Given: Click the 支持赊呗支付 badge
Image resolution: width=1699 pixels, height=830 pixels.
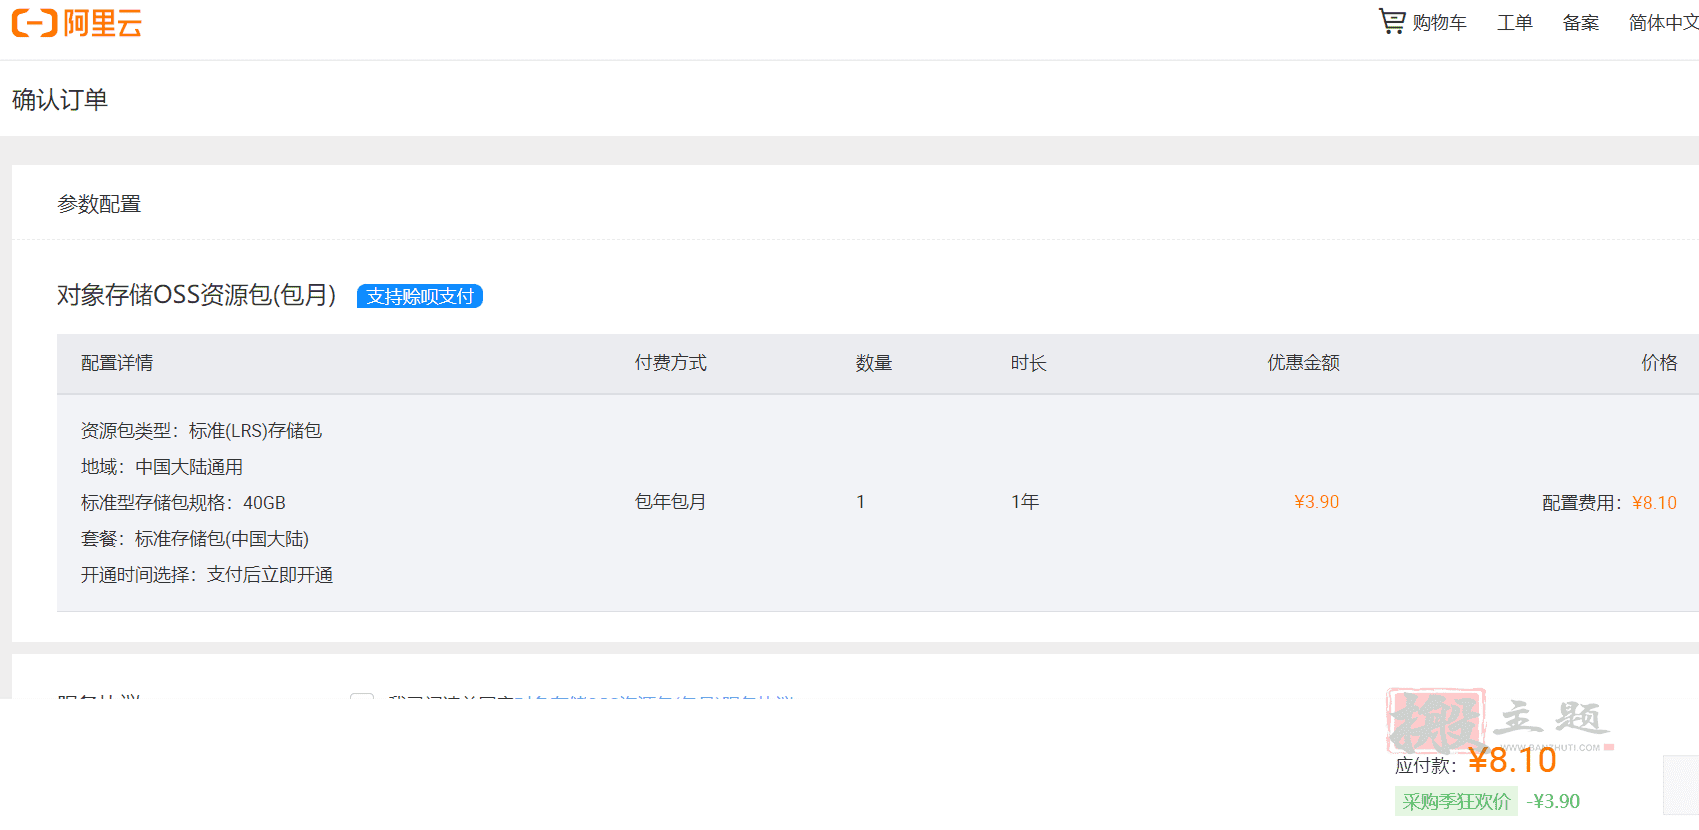Looking at the screenshot, I should pyautogui.click(x=420, y=296).
